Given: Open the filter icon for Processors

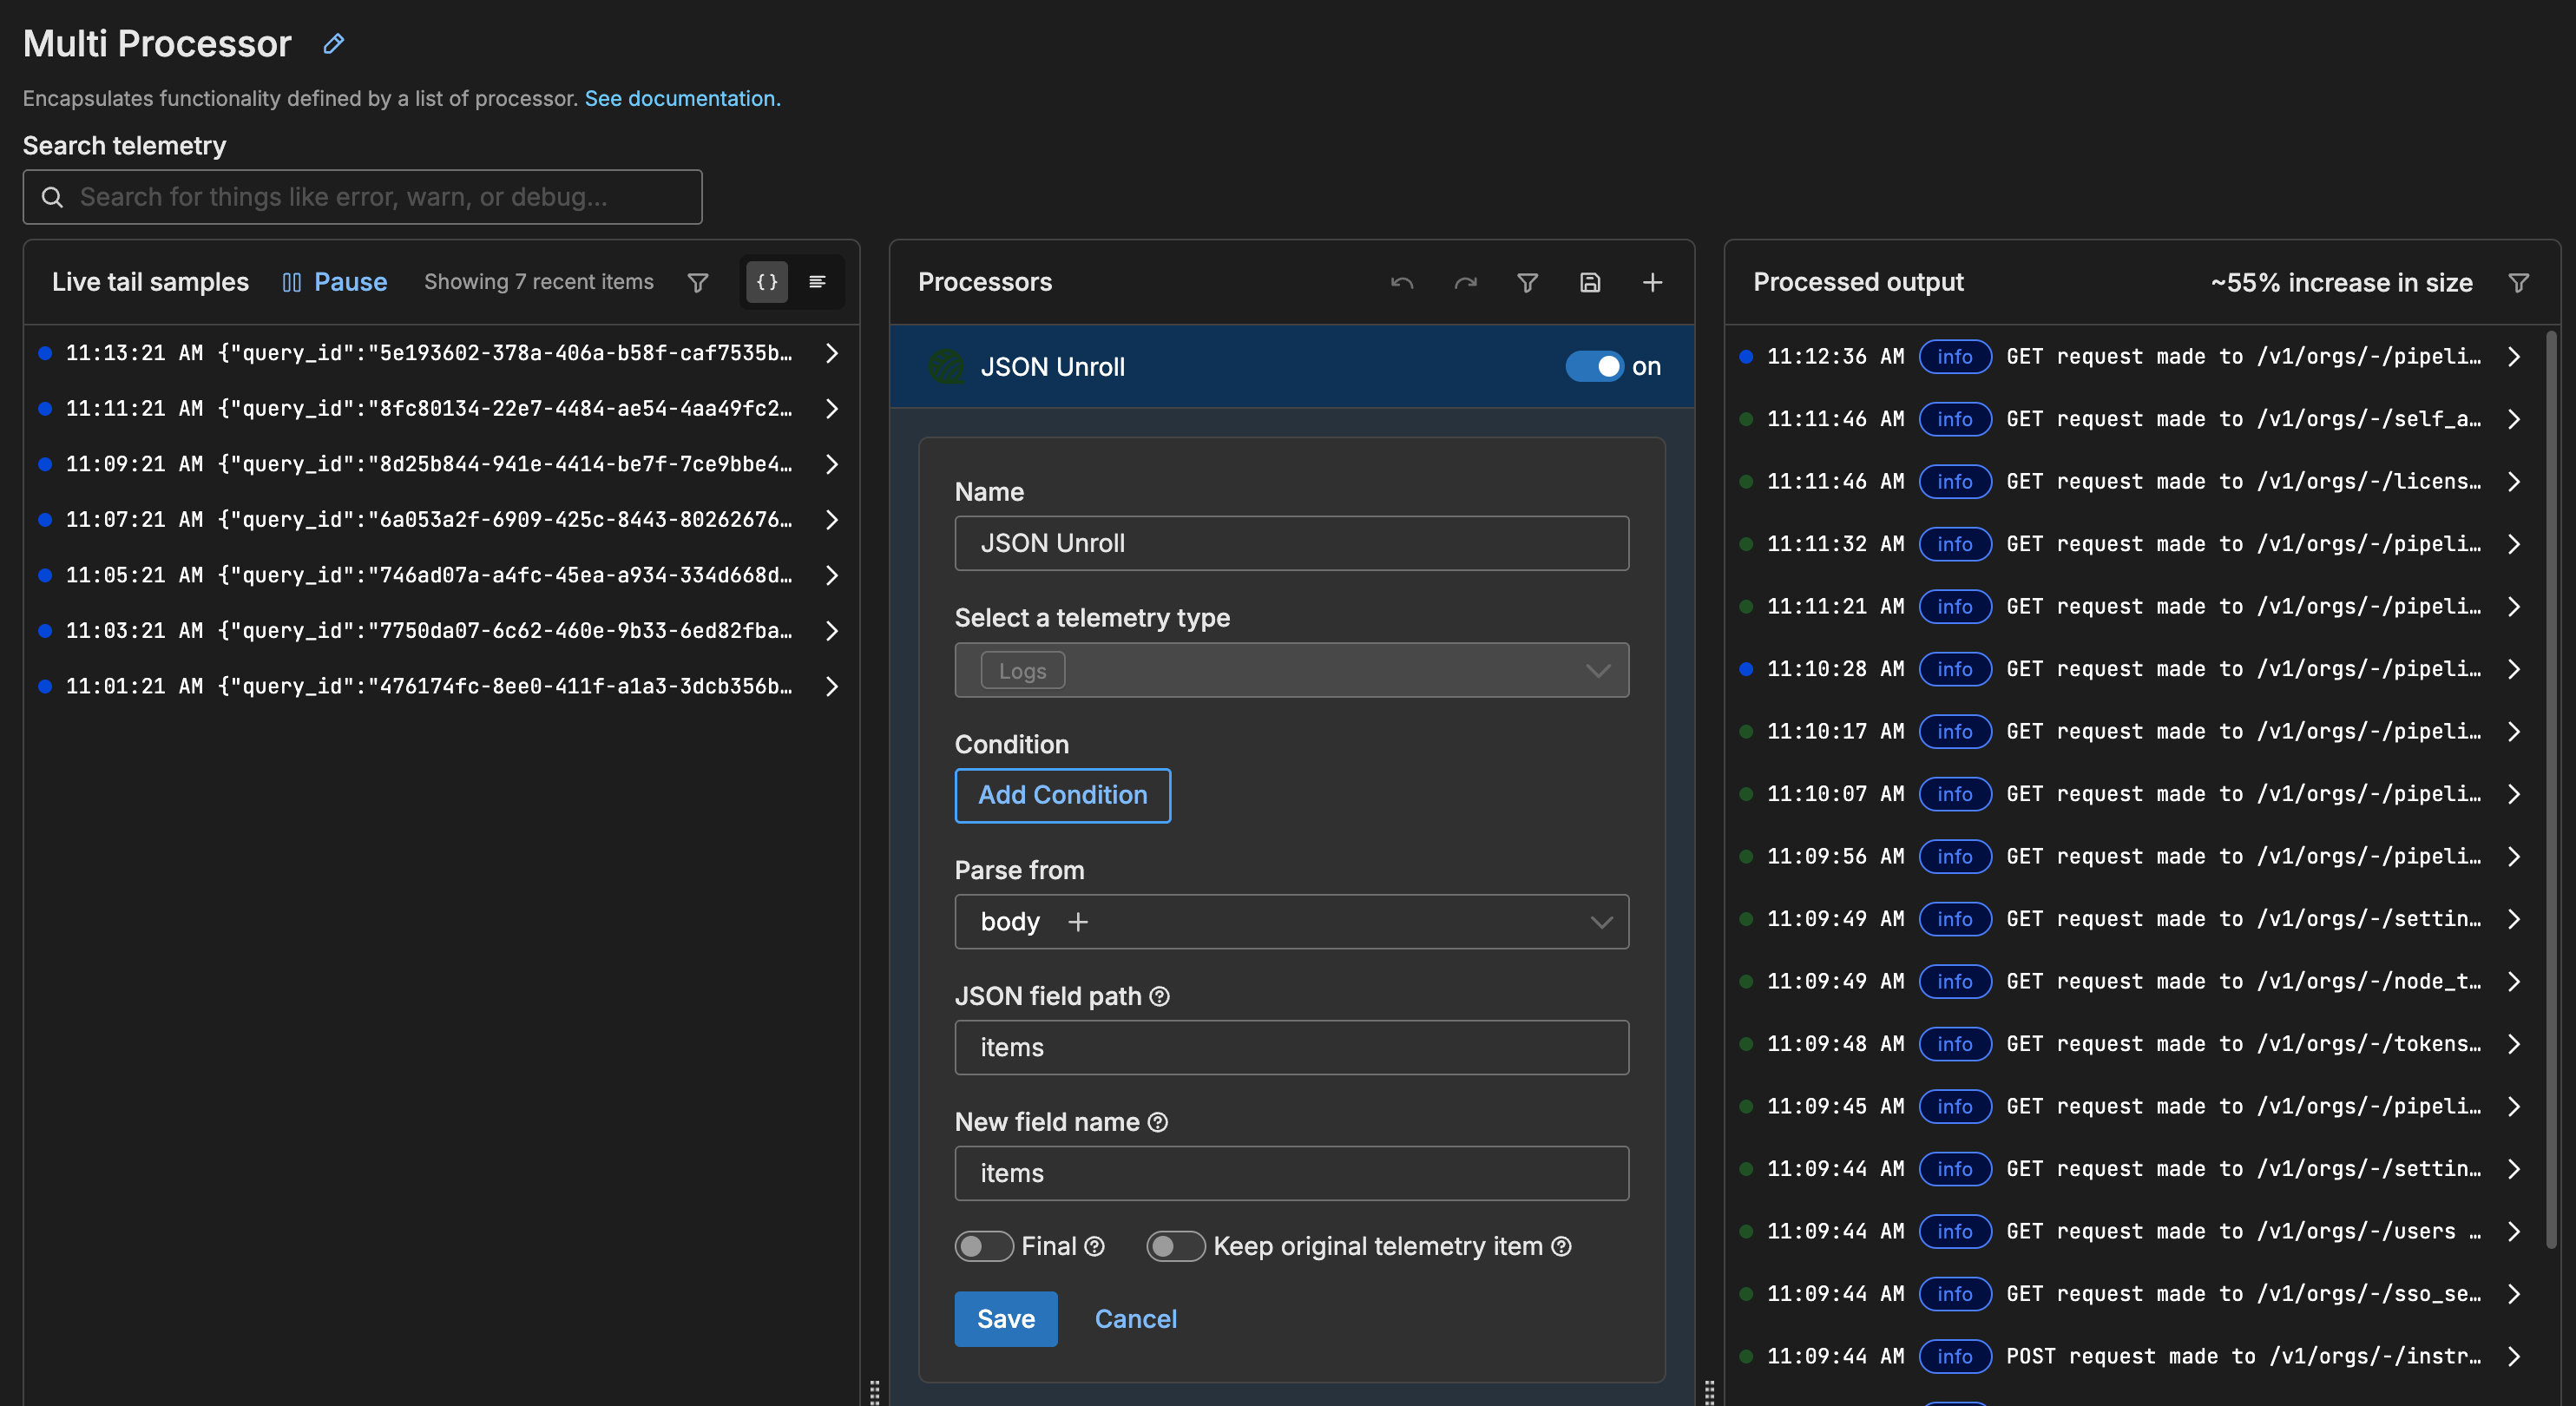Looking at the screenshot, I should coord(1527,282).
